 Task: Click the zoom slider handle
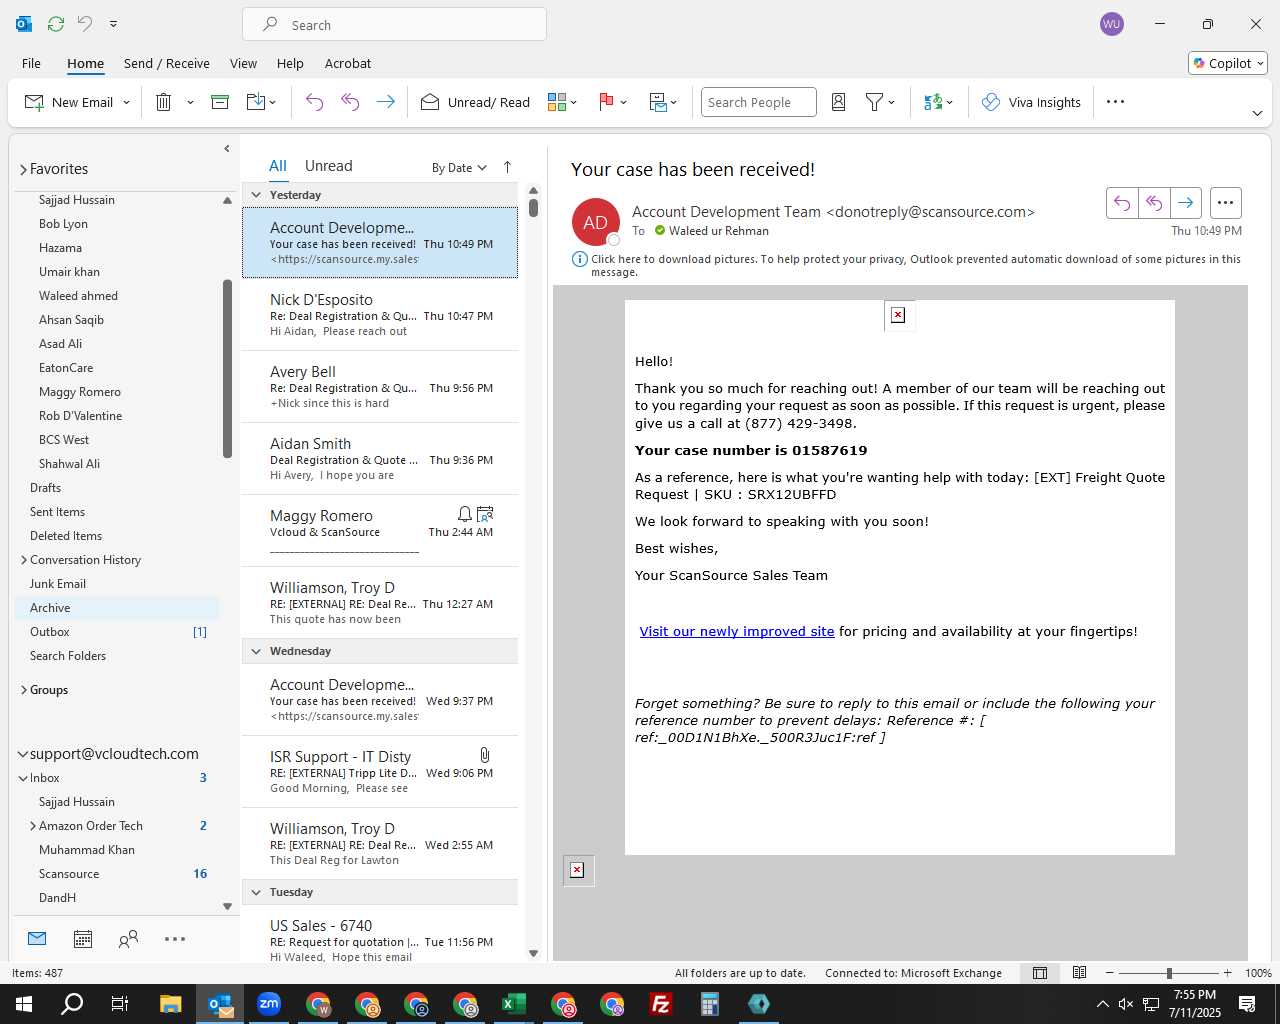coord(1169,973)
